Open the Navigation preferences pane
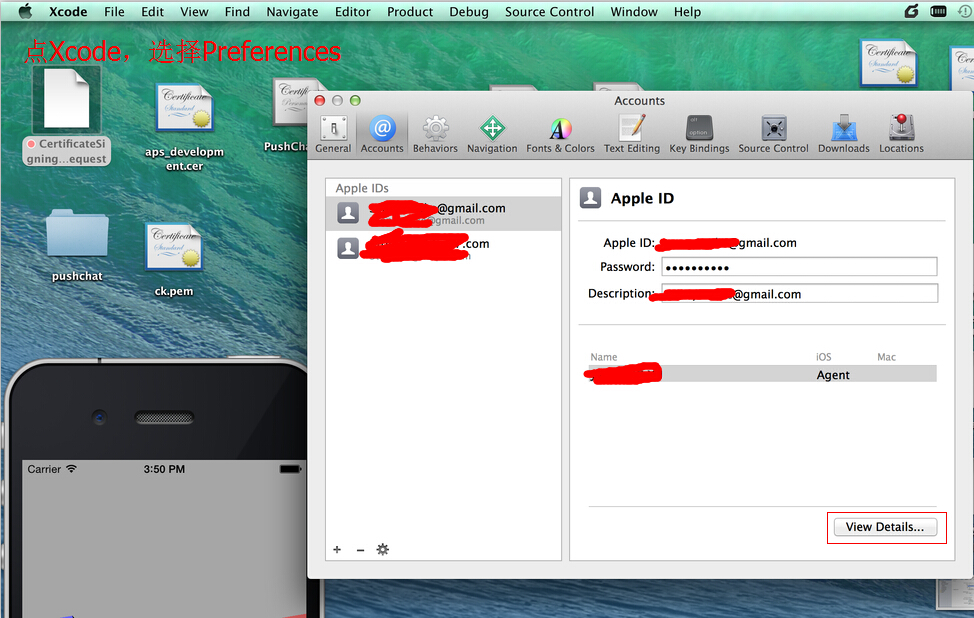Screen dimensions: 974x618 pos(492,134)
